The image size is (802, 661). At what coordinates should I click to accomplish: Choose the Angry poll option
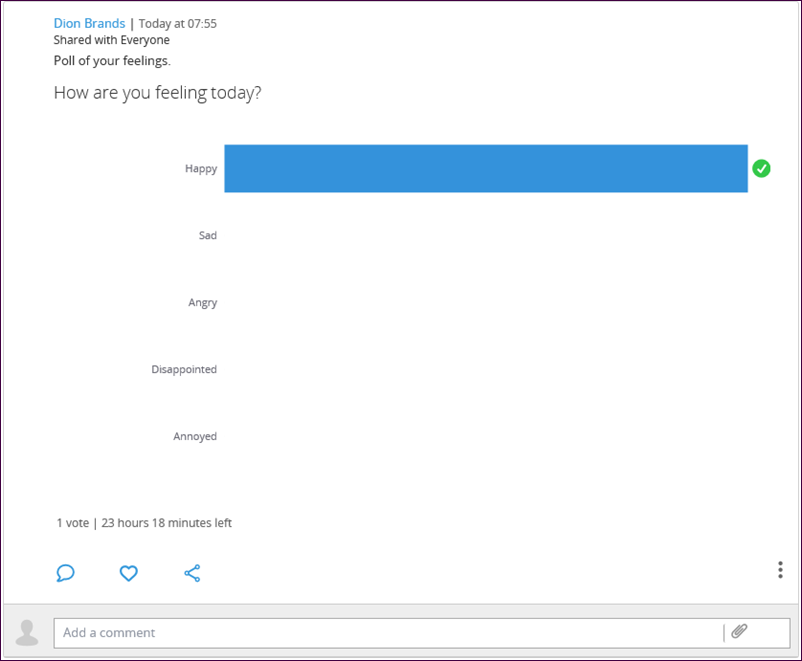(203, 303)
